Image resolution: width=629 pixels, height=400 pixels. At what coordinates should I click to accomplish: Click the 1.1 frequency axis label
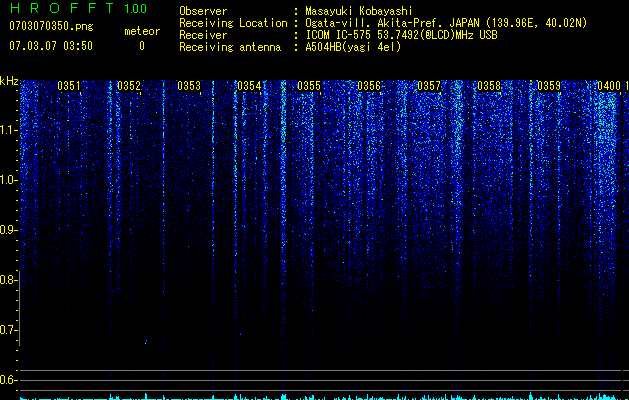coord(7,130)
